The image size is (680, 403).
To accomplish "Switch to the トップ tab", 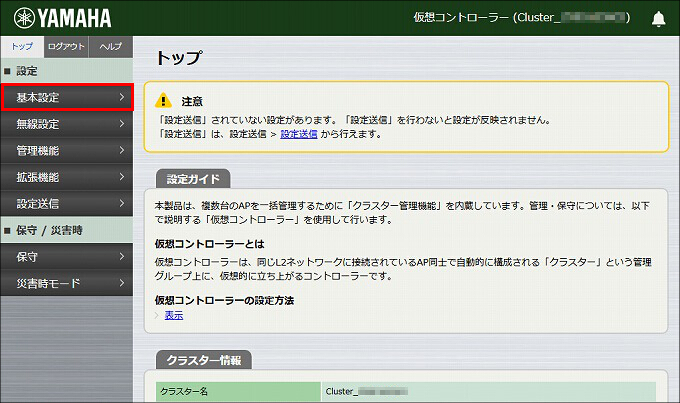I will 22,46.
